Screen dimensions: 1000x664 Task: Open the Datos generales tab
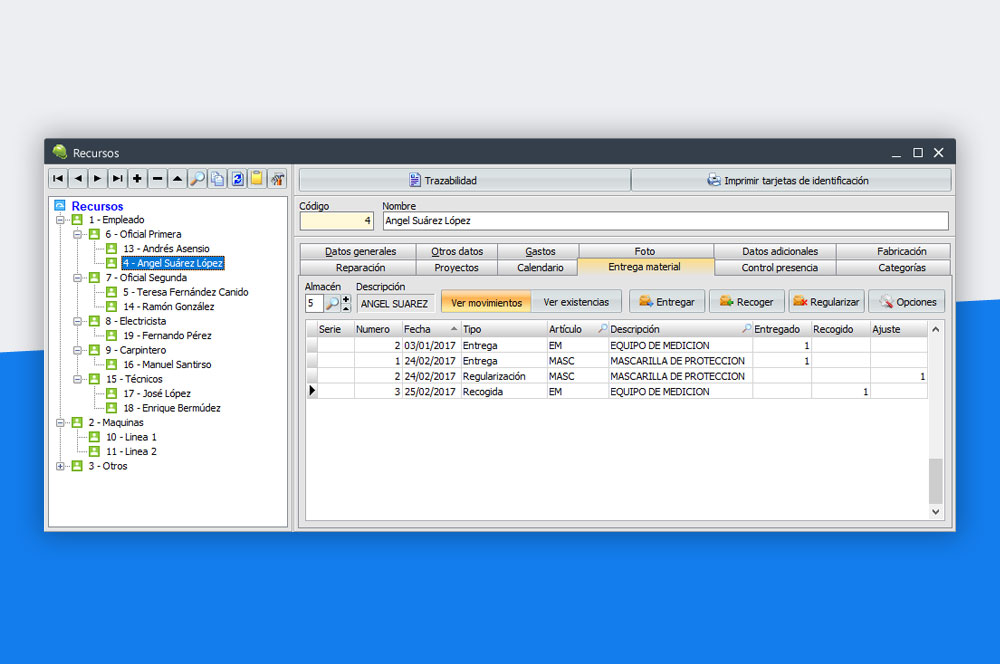360,251
